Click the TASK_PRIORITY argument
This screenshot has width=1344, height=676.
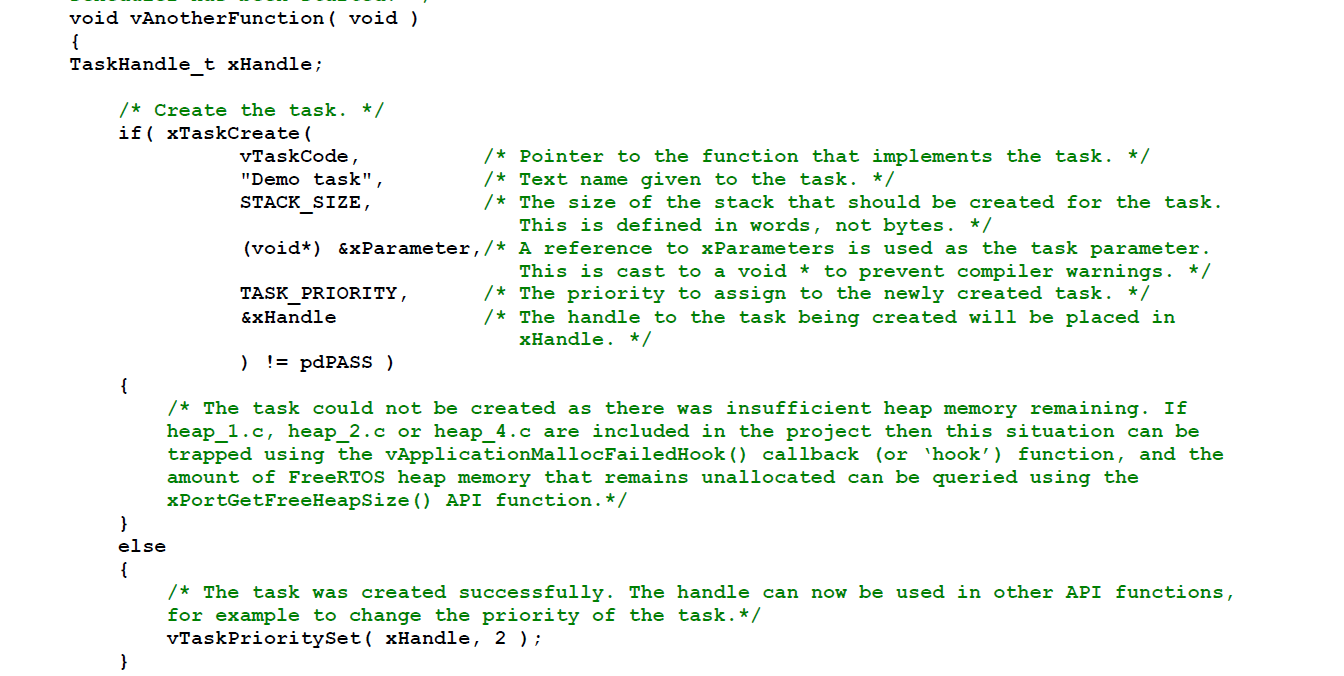(323, 293)
